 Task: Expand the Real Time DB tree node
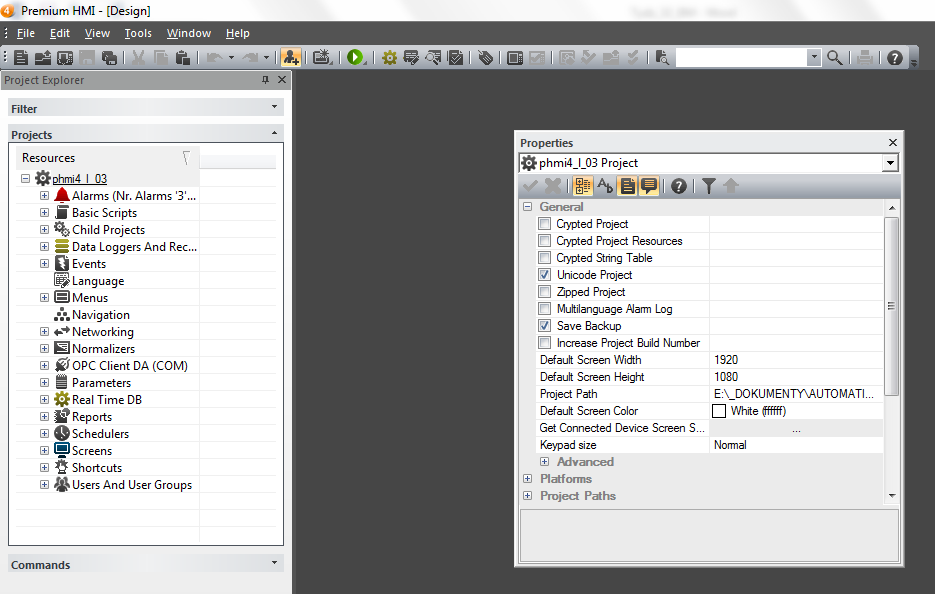[45, 400]
